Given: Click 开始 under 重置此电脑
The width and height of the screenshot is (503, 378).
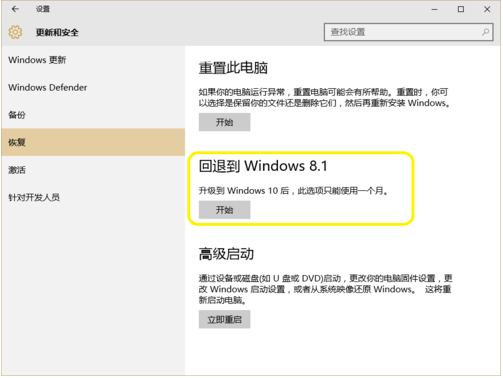Looking at the screenshot, I should pos(224,122).
